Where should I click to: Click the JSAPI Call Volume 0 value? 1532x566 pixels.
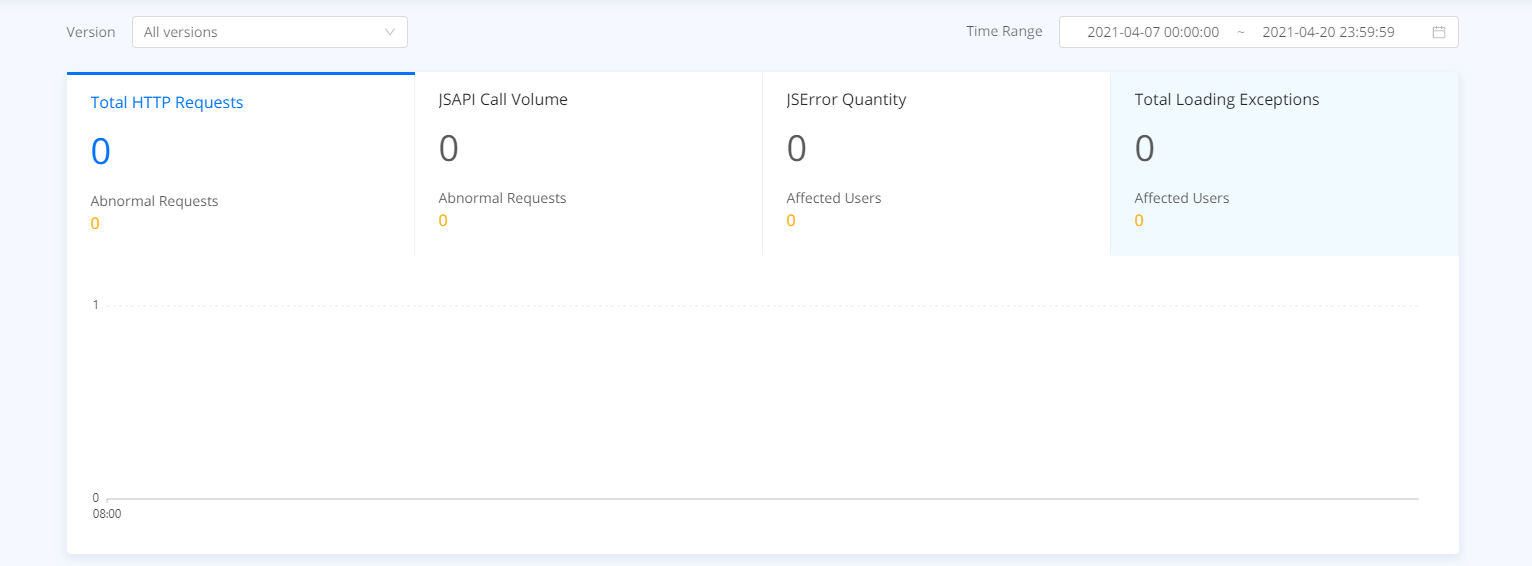coord(449,149)
